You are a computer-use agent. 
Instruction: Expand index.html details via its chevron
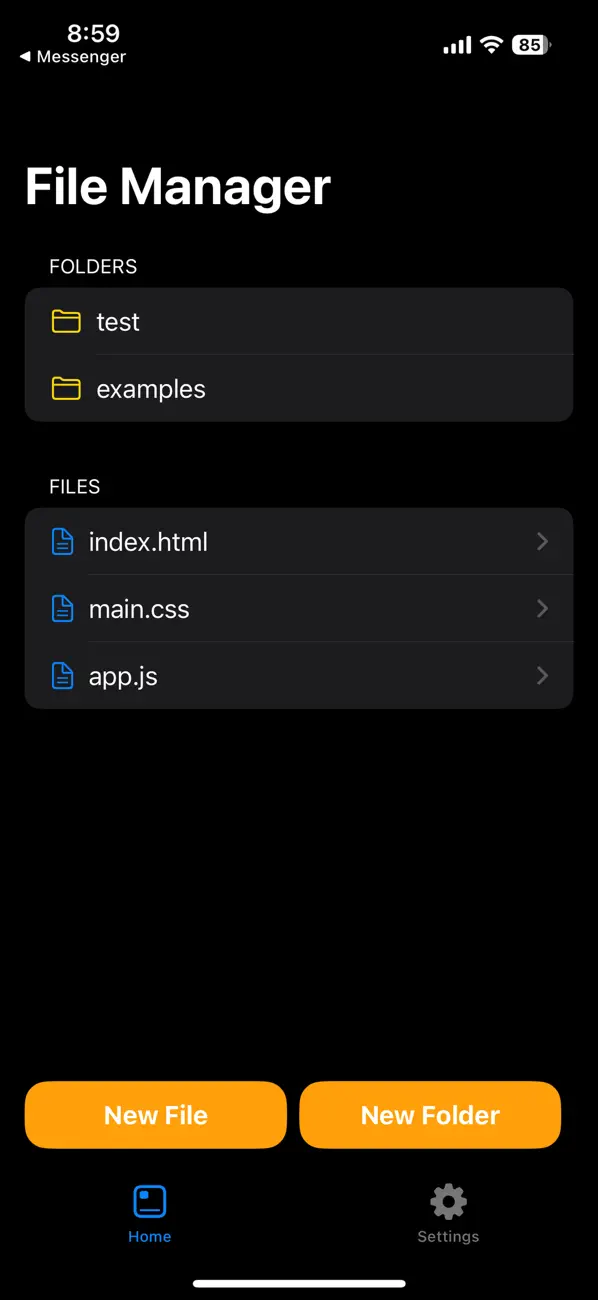point(542,541)
